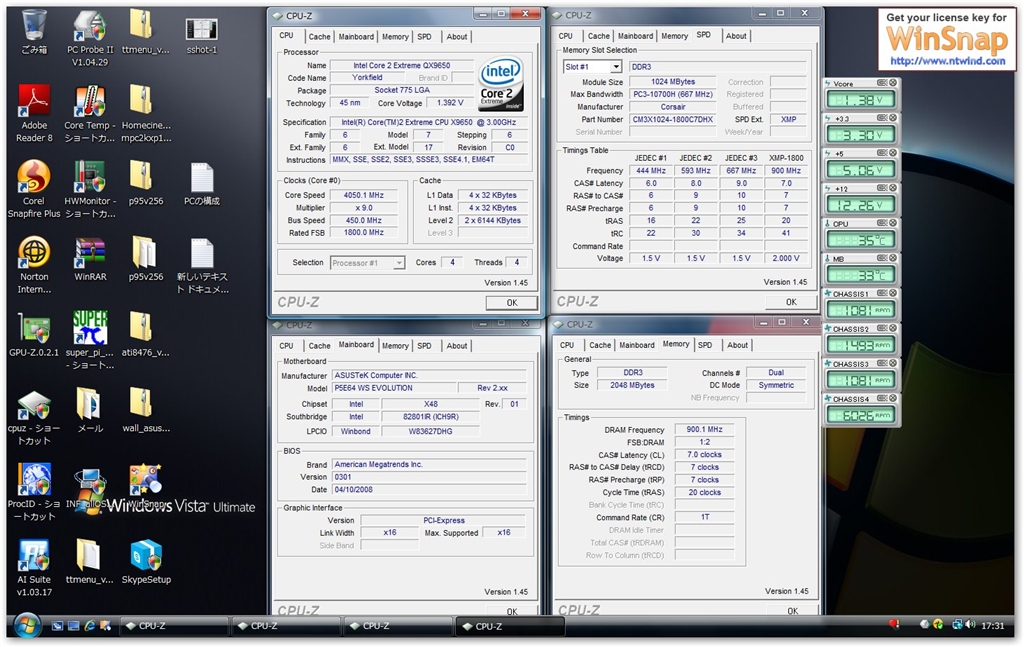Open the PC Probe II desktop icon
The width and height of the screenshot is (1024, 647).
point(89,26)
